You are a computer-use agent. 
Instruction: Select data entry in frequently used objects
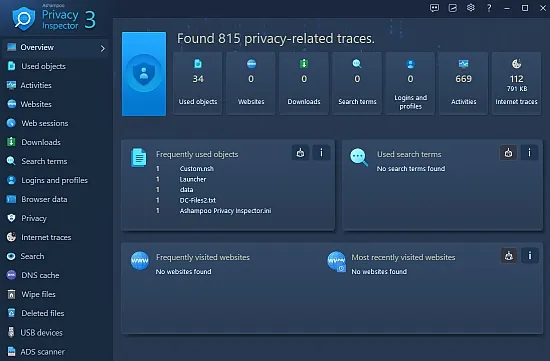[x=186, y=190]
